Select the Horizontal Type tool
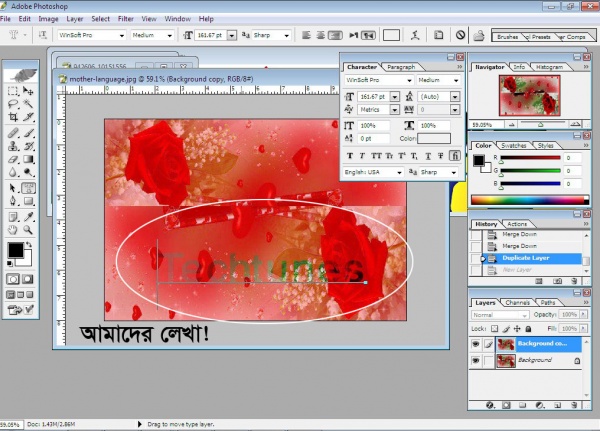Viewport: 600px width, 431px height. click(x=28, y=188)
